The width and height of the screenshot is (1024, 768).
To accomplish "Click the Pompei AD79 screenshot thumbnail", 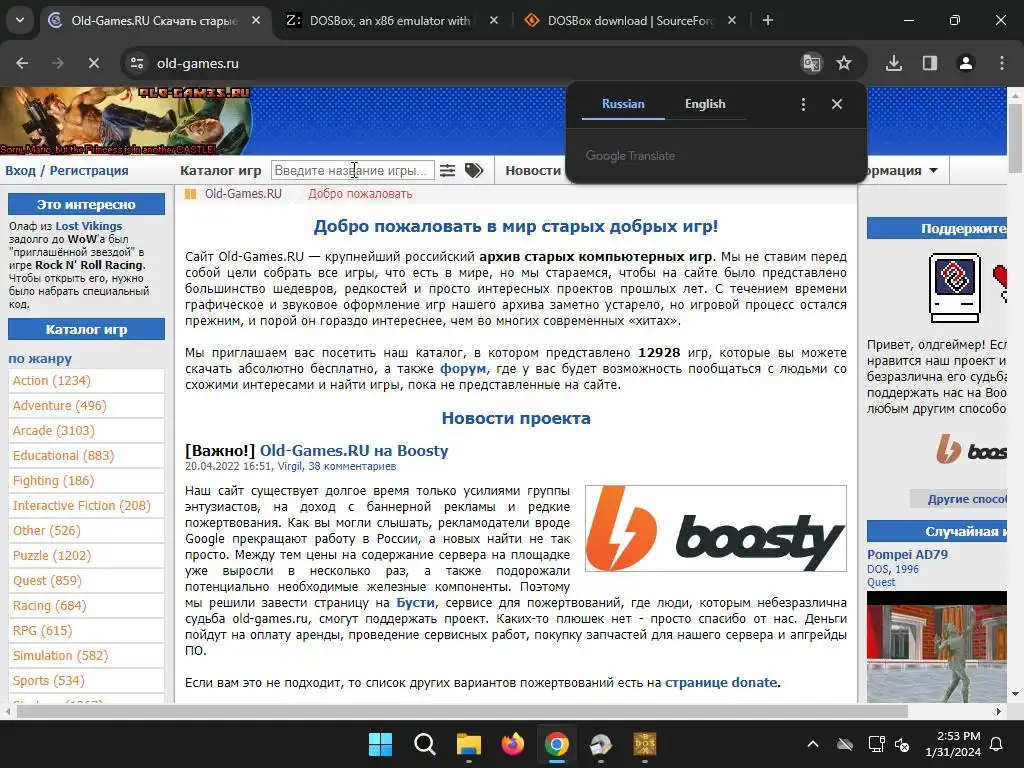I will coord(937,647).
